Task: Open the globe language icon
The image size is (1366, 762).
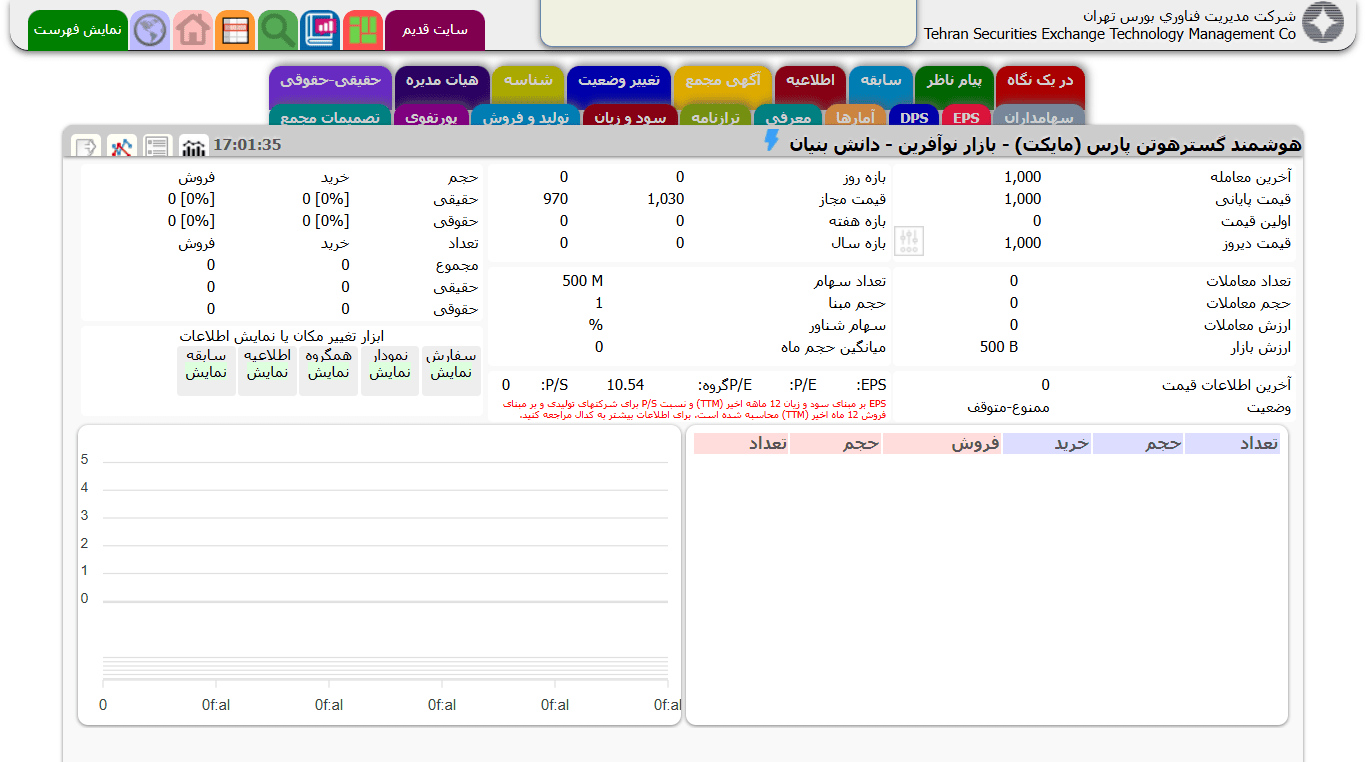Action: pos(150,30)
